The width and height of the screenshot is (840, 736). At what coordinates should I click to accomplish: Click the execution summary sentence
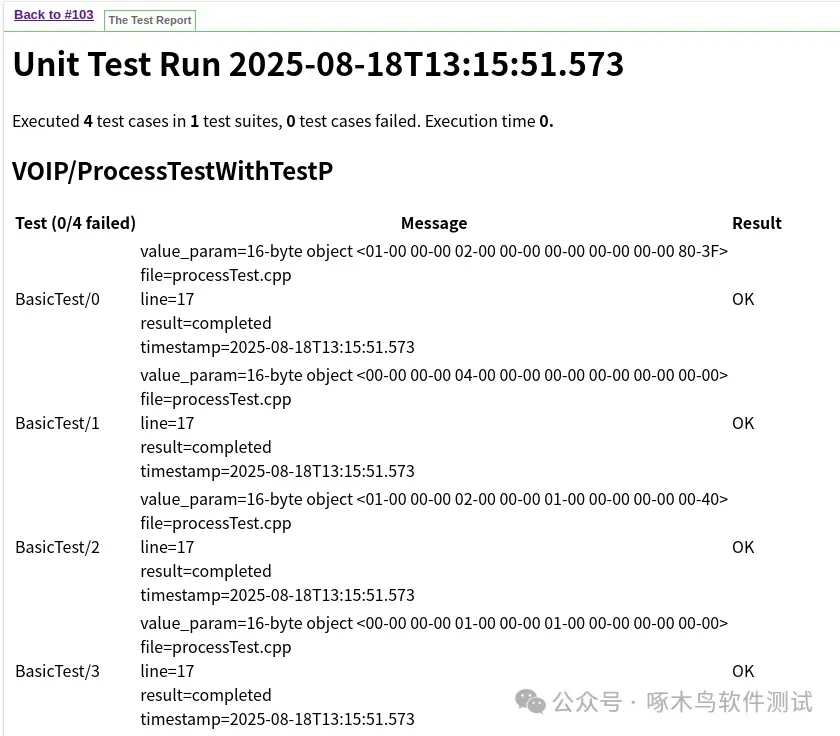283,122
